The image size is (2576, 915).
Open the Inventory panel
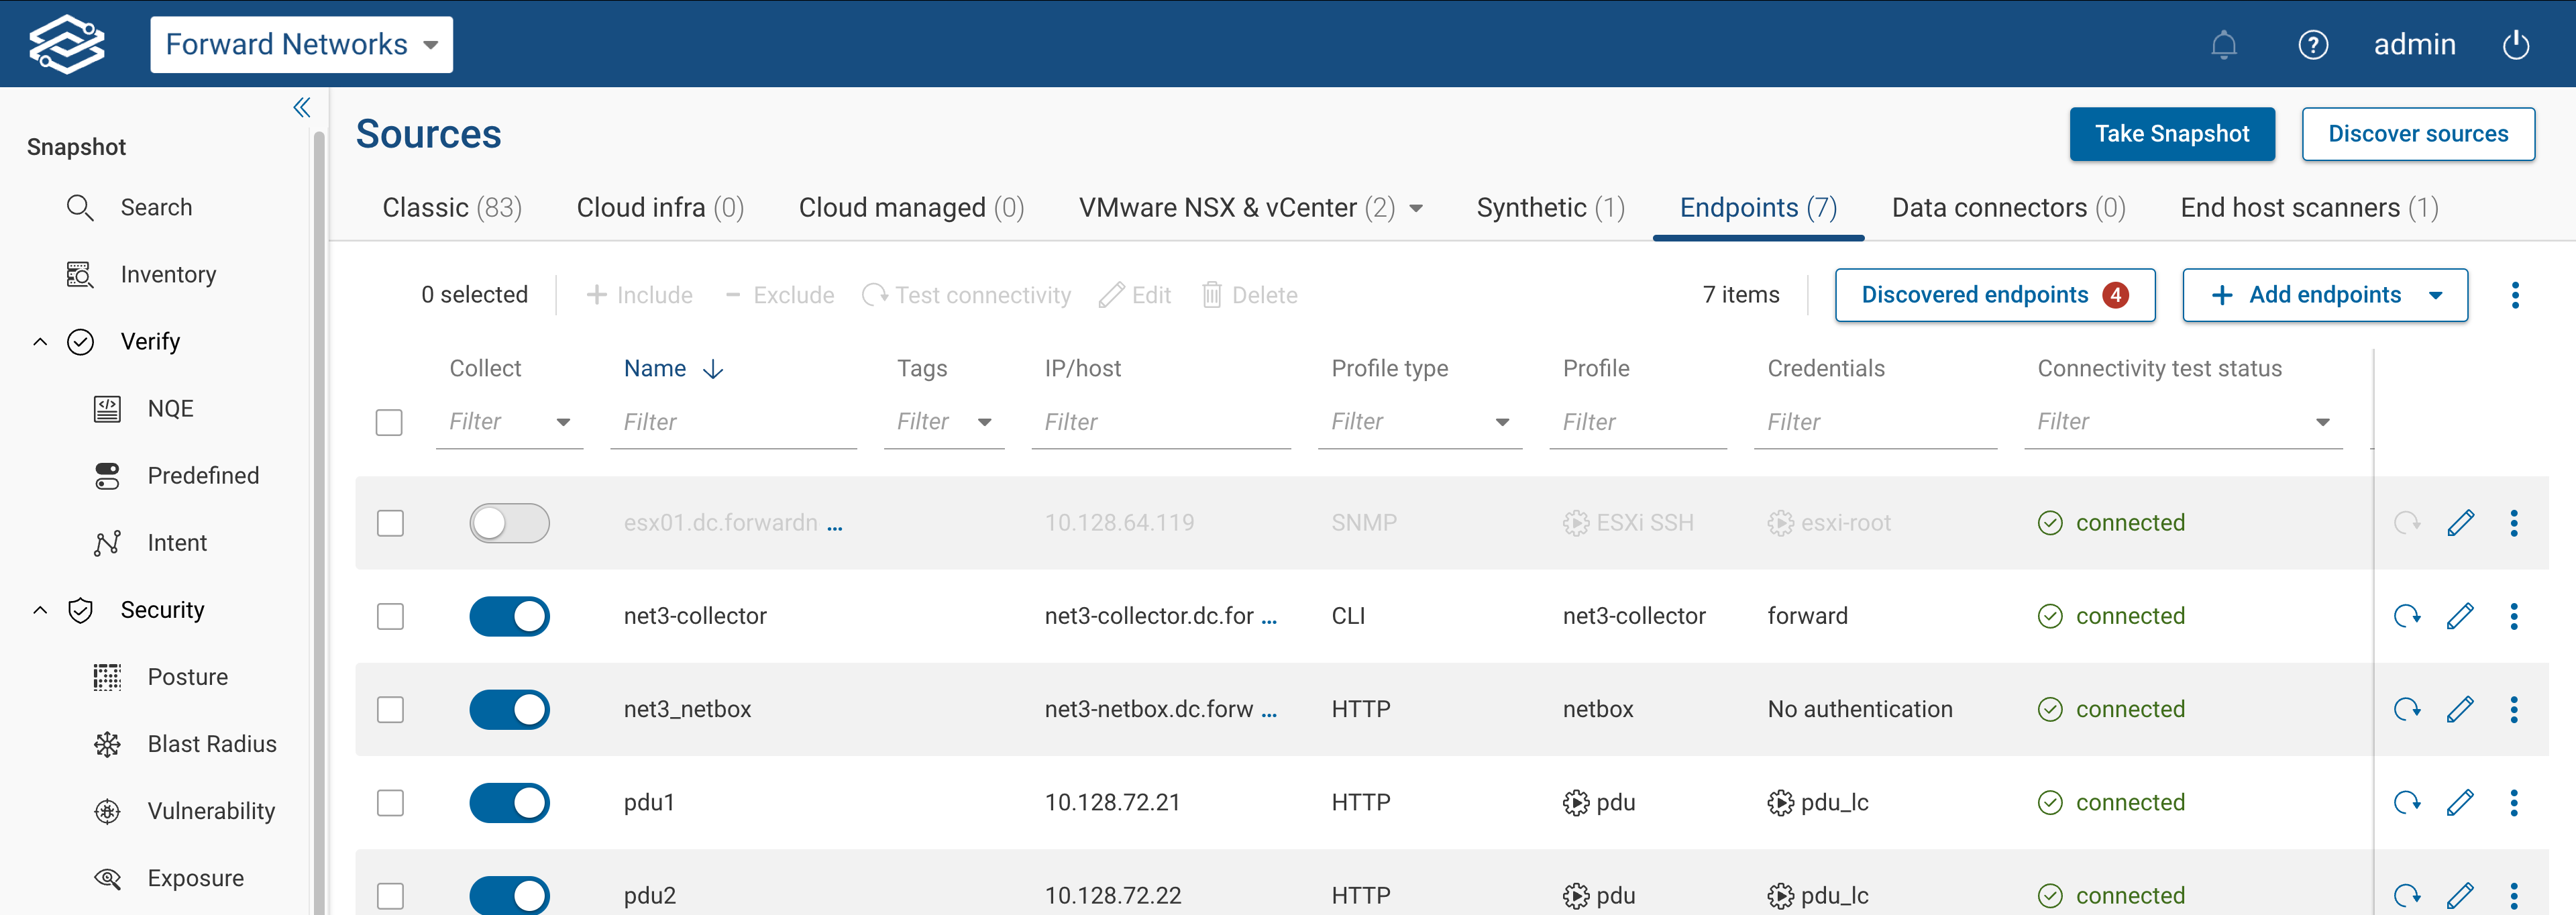point(167,274)
